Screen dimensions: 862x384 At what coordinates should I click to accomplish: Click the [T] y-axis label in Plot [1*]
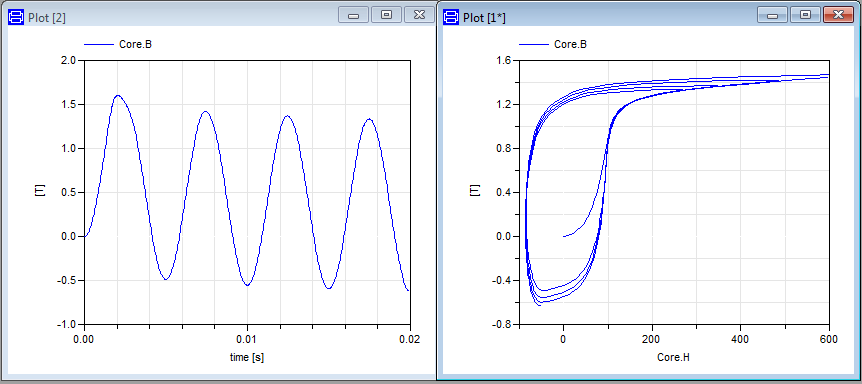pyautogui.click(x=475, y=191)
